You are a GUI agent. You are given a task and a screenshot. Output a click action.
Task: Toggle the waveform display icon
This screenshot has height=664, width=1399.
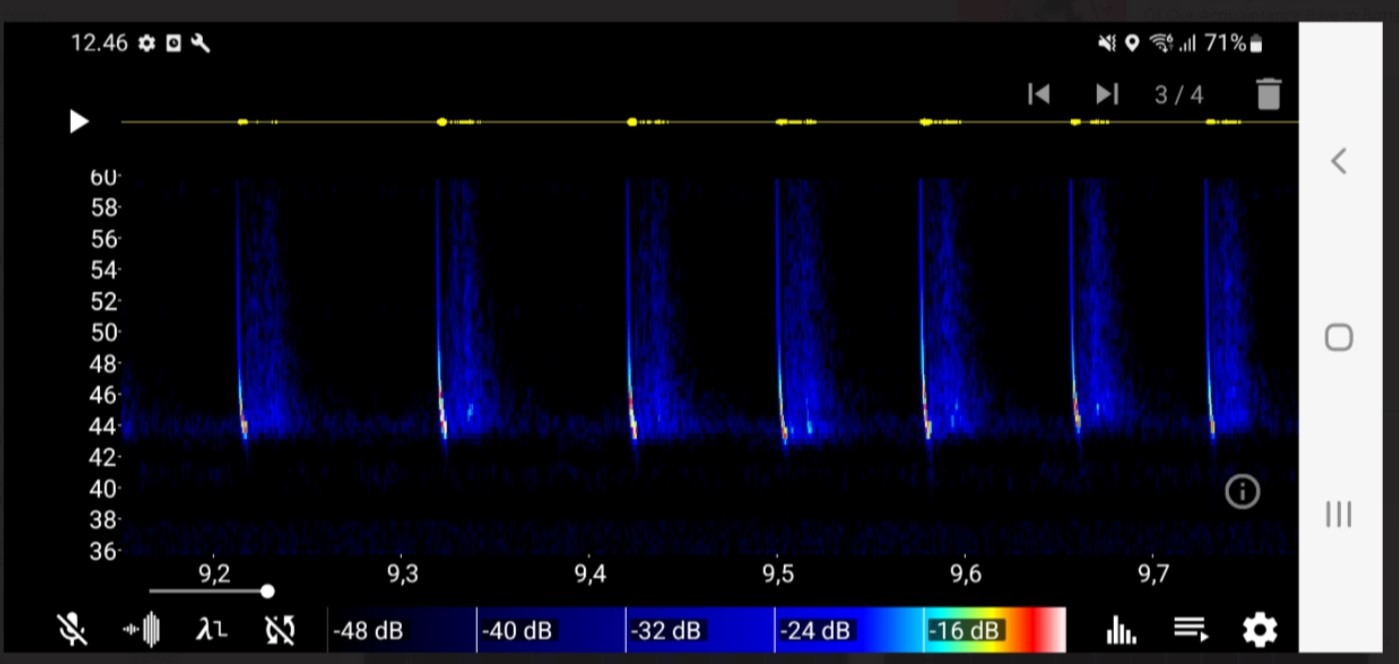(141, 630)
